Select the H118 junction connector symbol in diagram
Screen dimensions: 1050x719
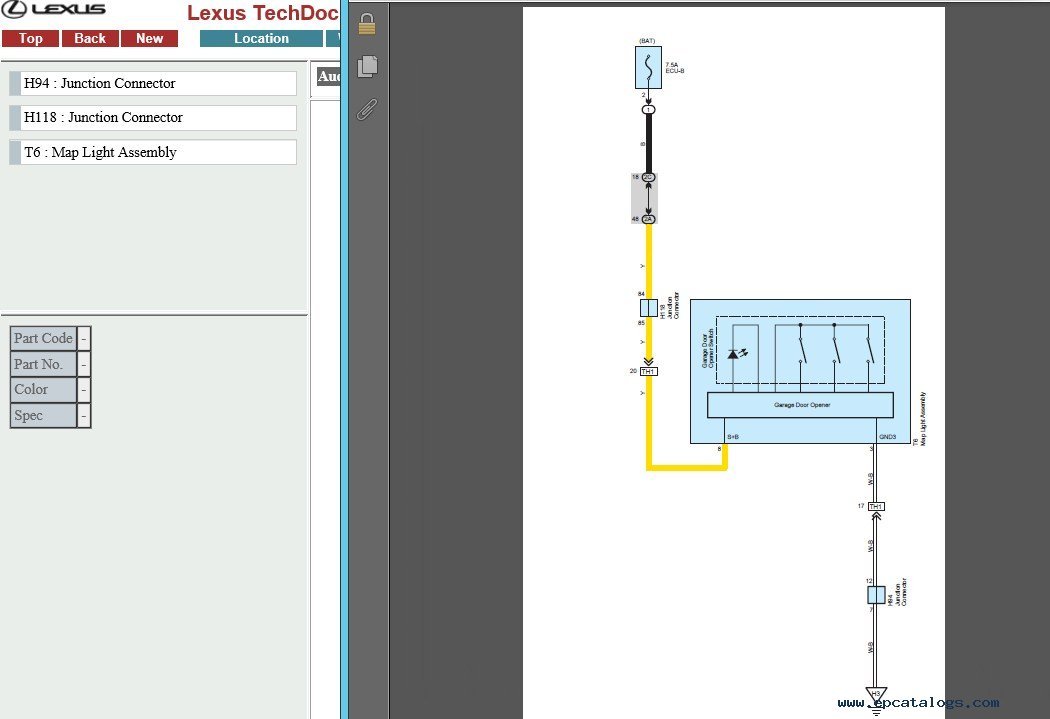click(x=648, y=308)
